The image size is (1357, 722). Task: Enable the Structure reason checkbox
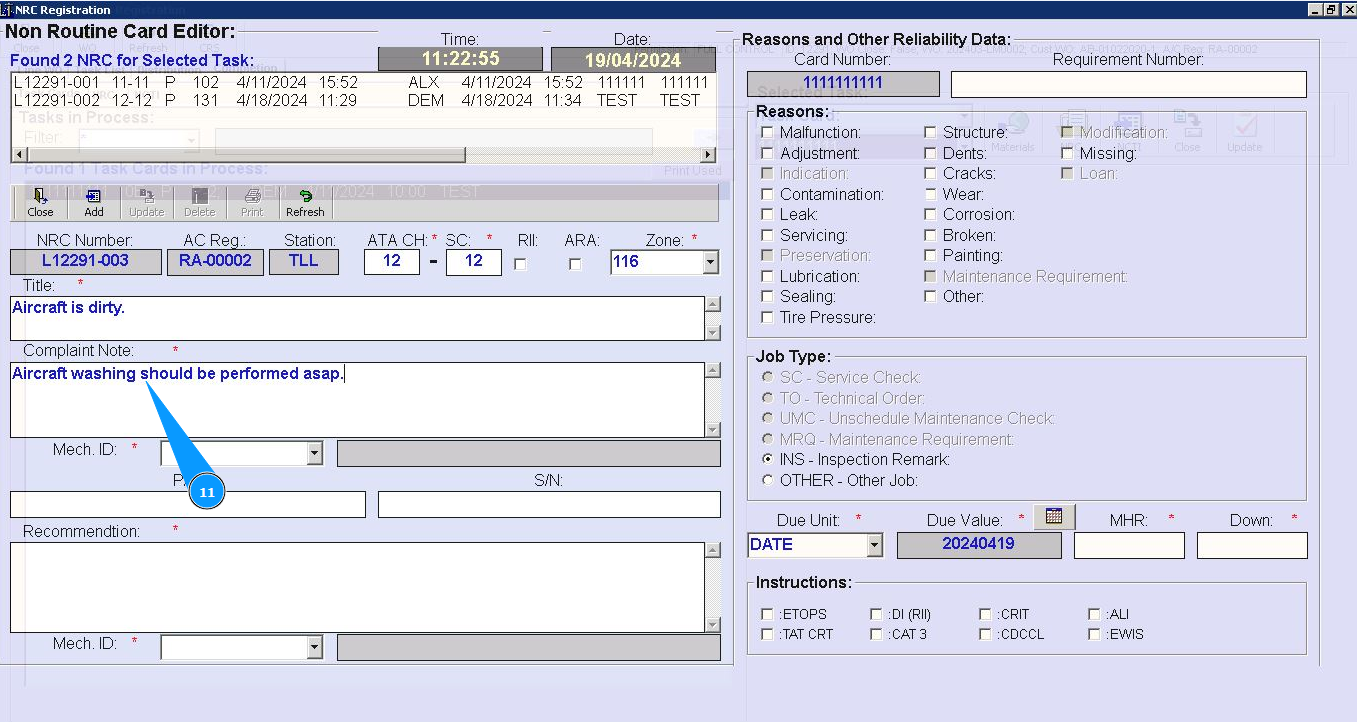coord(930,133)
